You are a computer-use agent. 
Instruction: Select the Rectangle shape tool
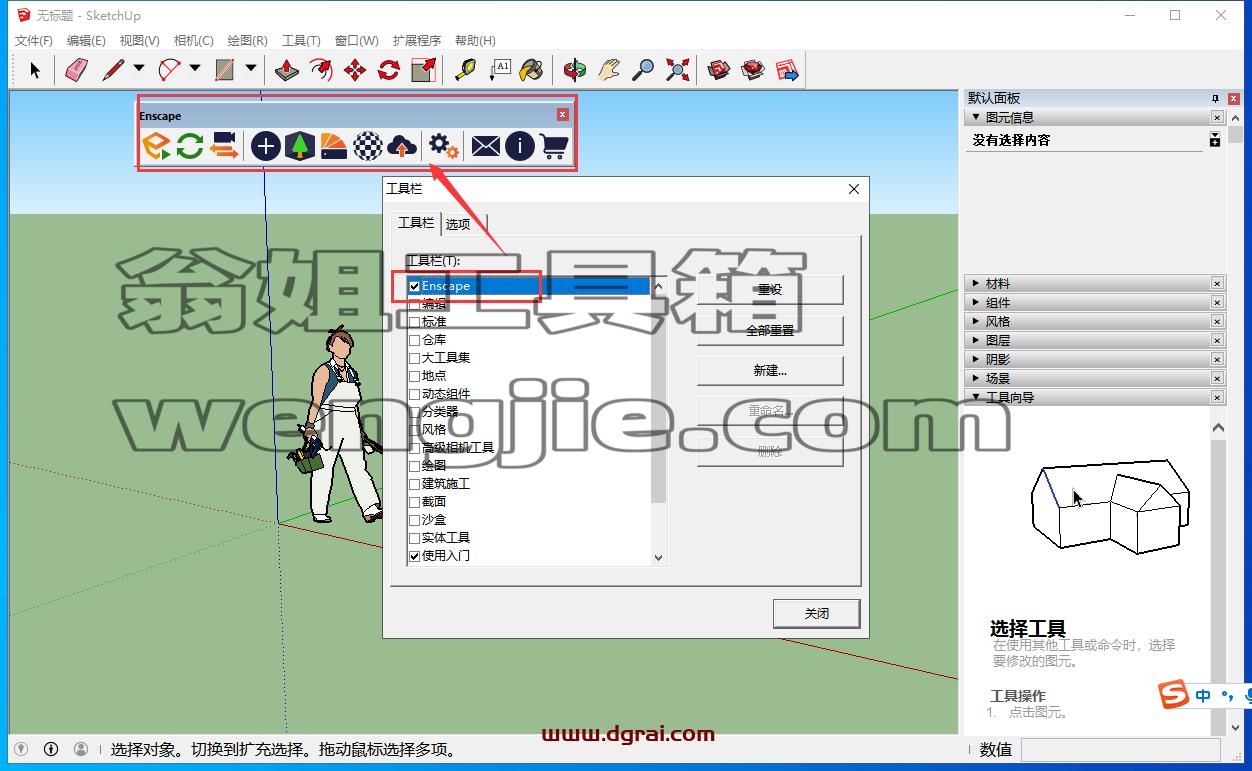(225, 69)
